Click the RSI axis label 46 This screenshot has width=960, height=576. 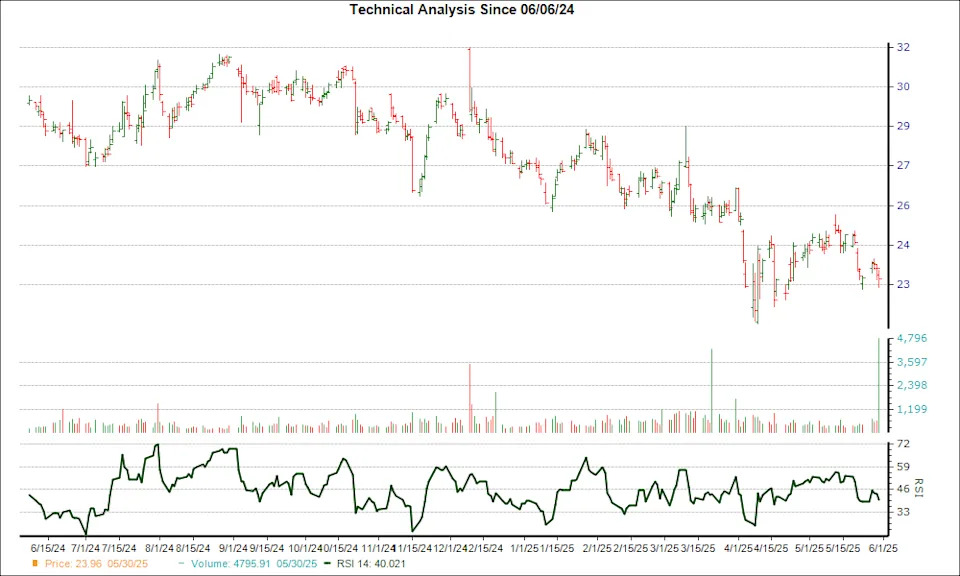coord(903,488)
